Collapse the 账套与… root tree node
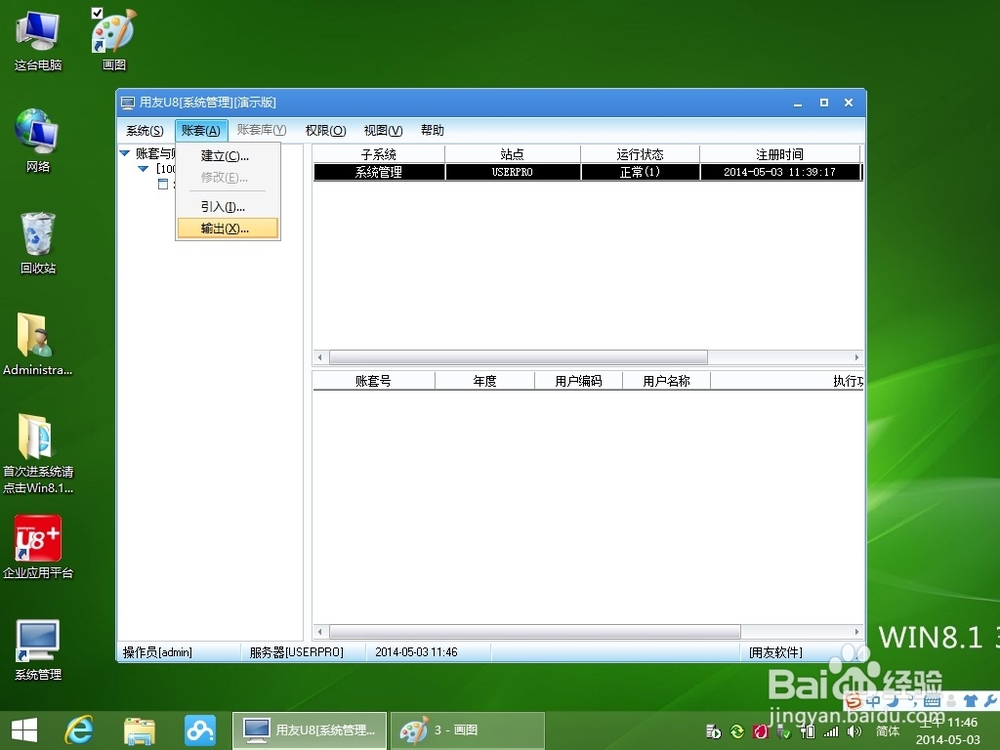Image resolution: width=1000 pixels, height=750 pixels. [x=125, y=153]
